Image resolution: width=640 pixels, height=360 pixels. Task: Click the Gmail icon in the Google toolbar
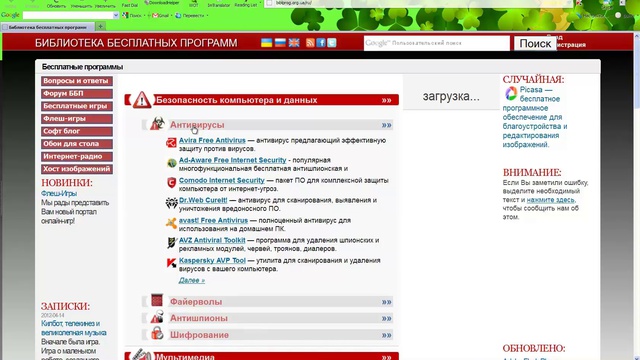tap(155, 16)
